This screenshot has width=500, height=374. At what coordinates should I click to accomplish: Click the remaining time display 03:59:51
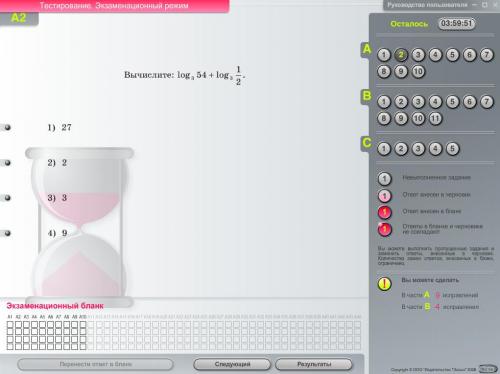click(456, 23)
